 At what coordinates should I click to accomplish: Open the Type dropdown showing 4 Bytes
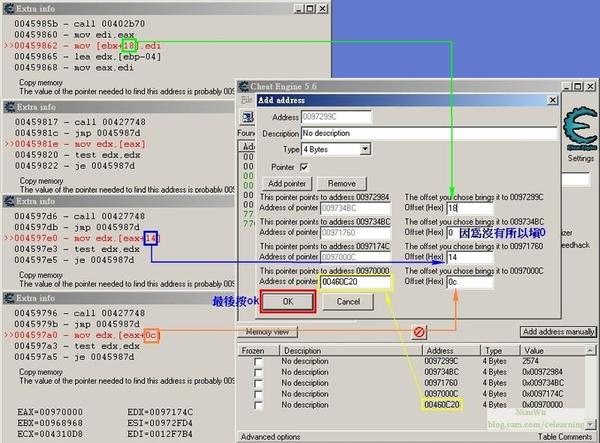pos(365,149)
